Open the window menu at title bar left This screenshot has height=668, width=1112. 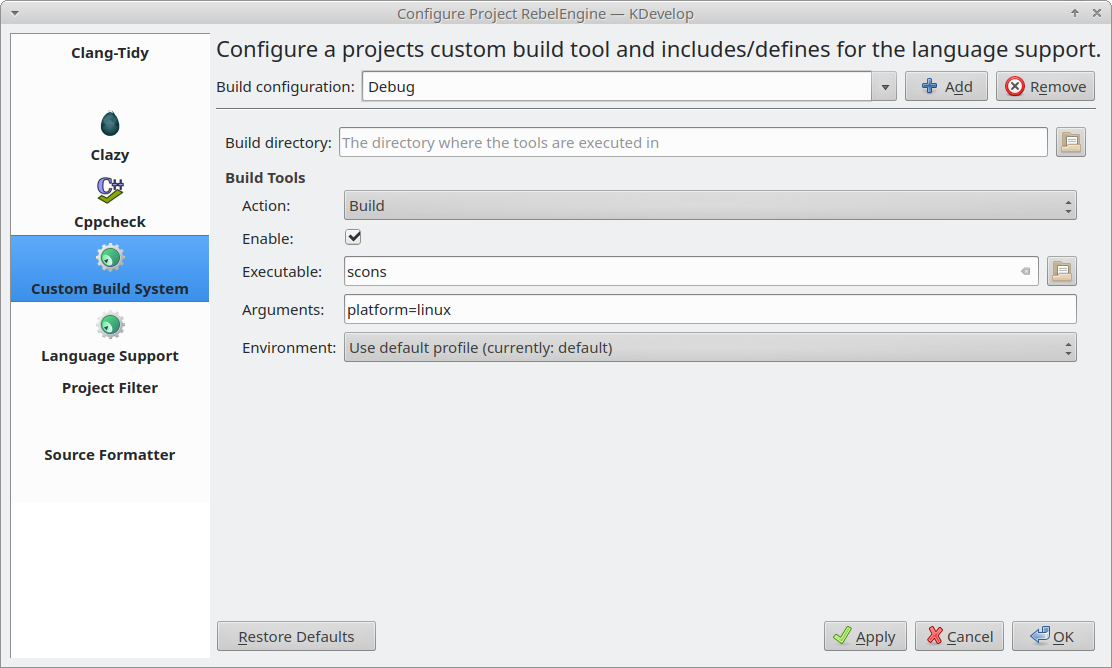15,13
